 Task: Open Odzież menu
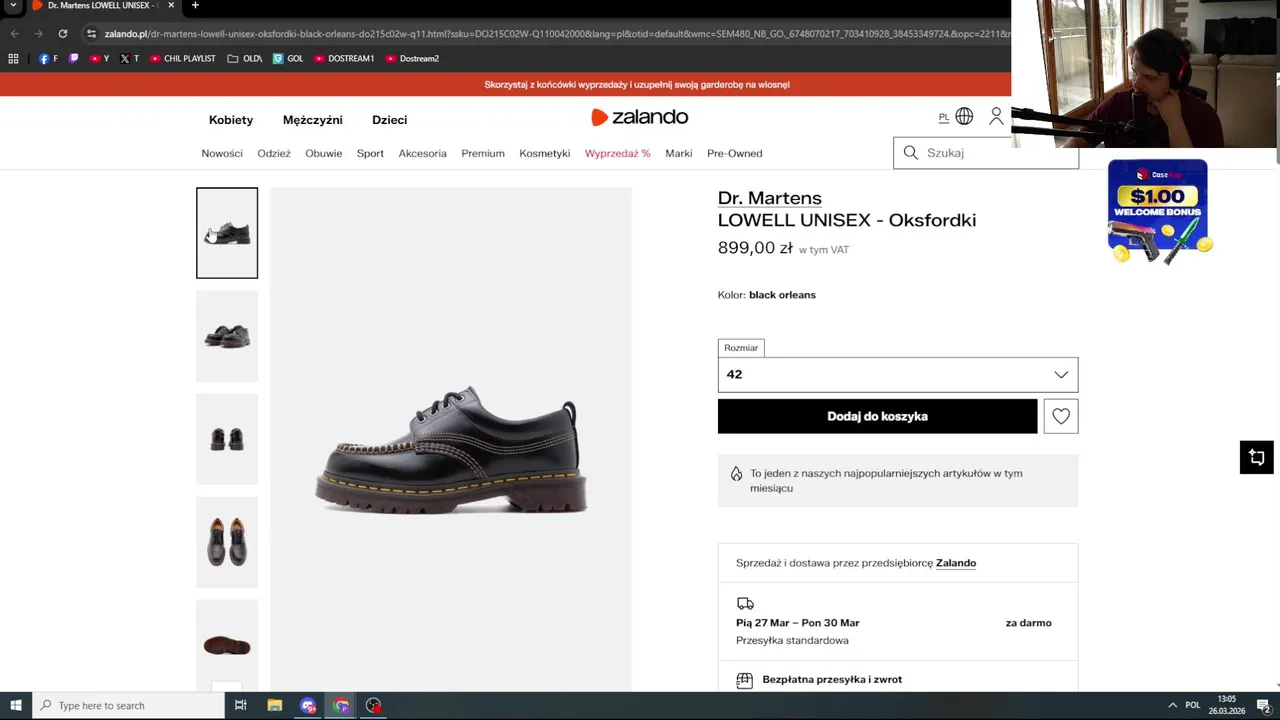point(274,153)
